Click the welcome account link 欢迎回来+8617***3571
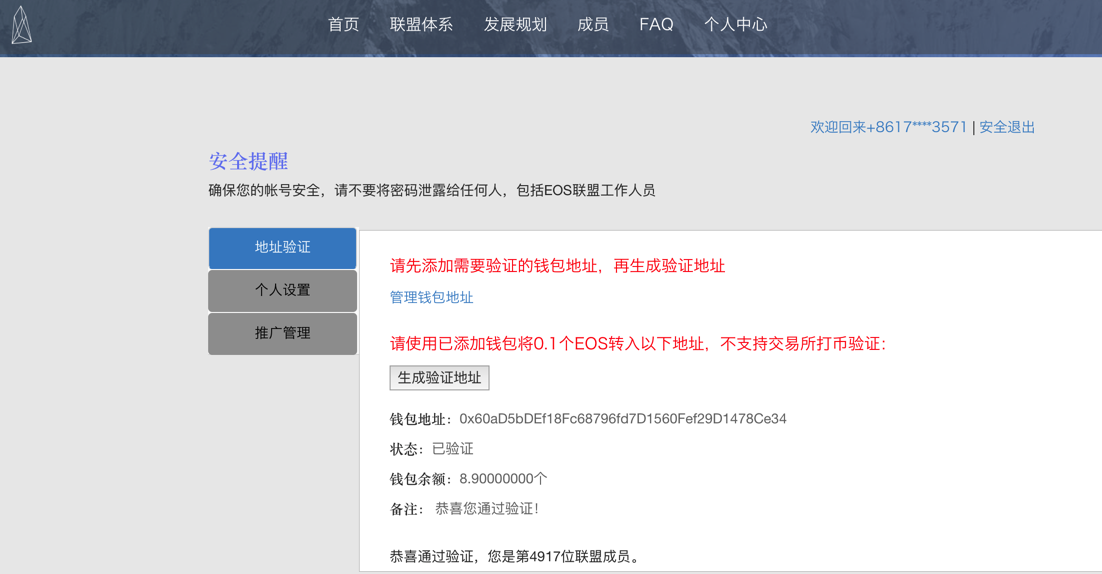This screenshot has height=574, width=1102. tap(888, 127)
